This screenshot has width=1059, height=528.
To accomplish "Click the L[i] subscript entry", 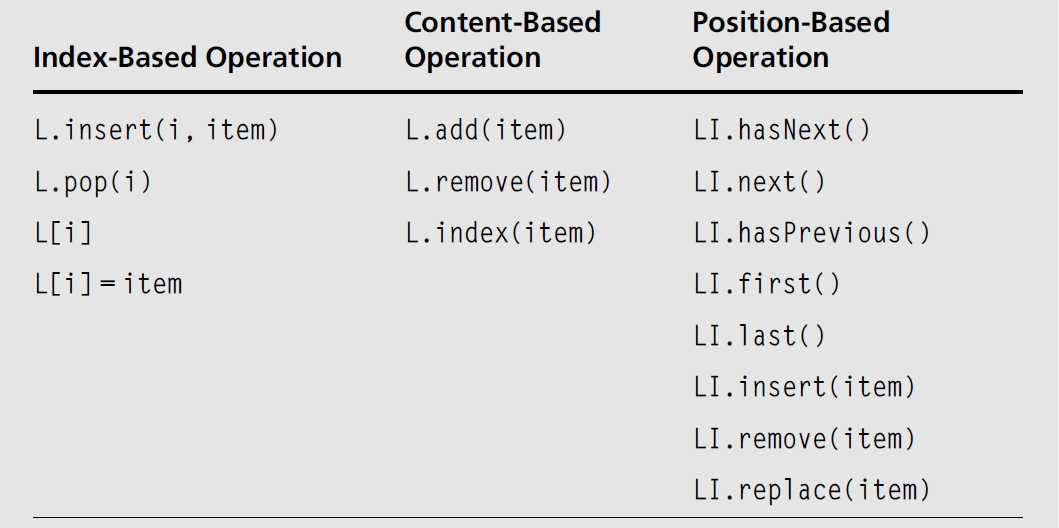I will coord(63,233).
